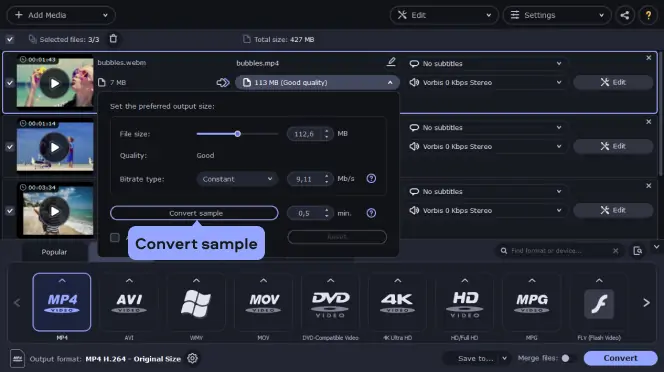664x372 pixels.
Task: Choose the DVD-Compatible Video format icon
Action: [330, 302]
